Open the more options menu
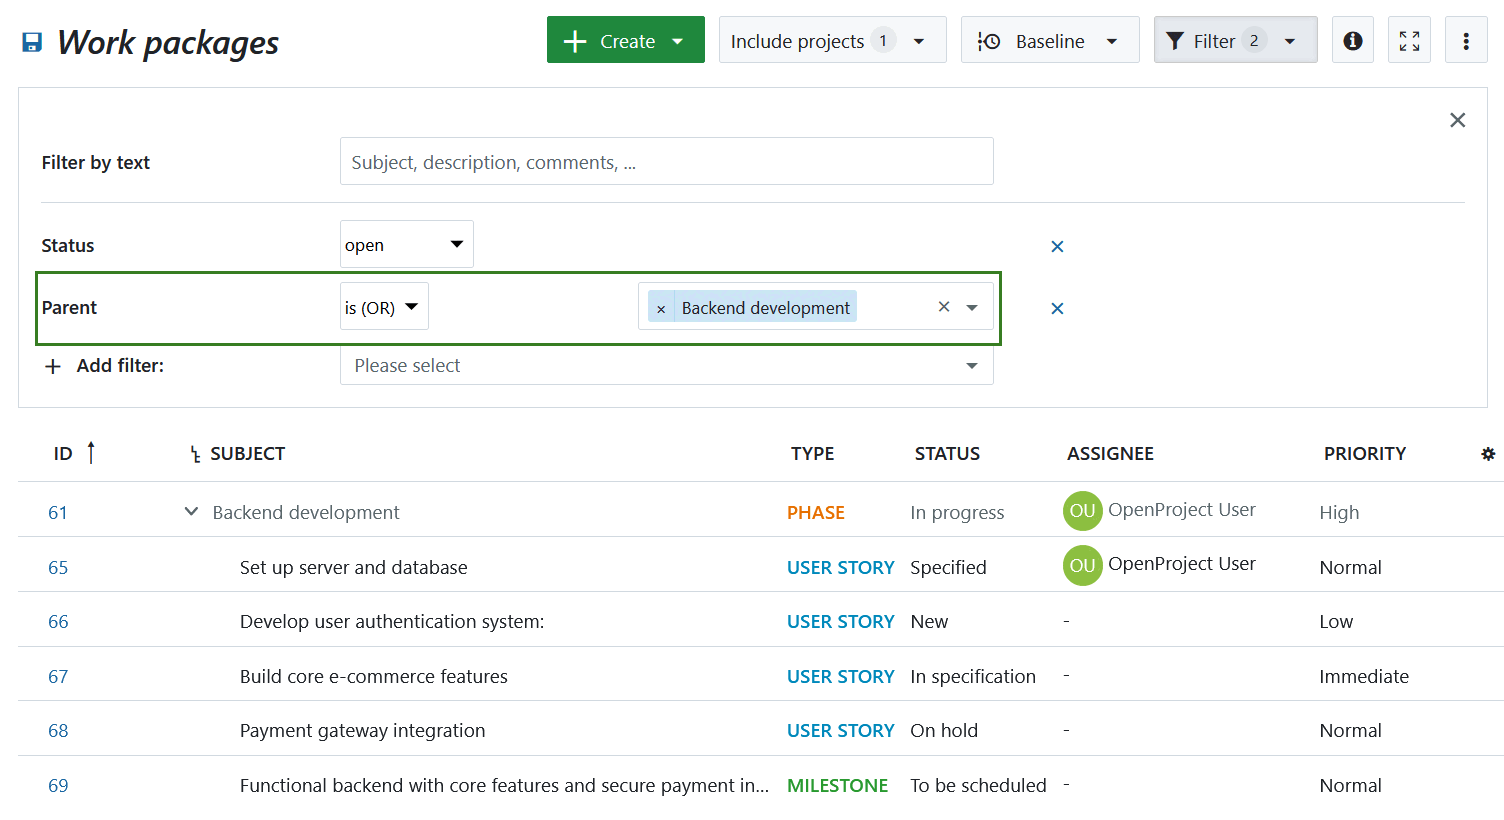Image resolution: width=1504 pixels, height=820 pixels. (x=1466, y=40)
